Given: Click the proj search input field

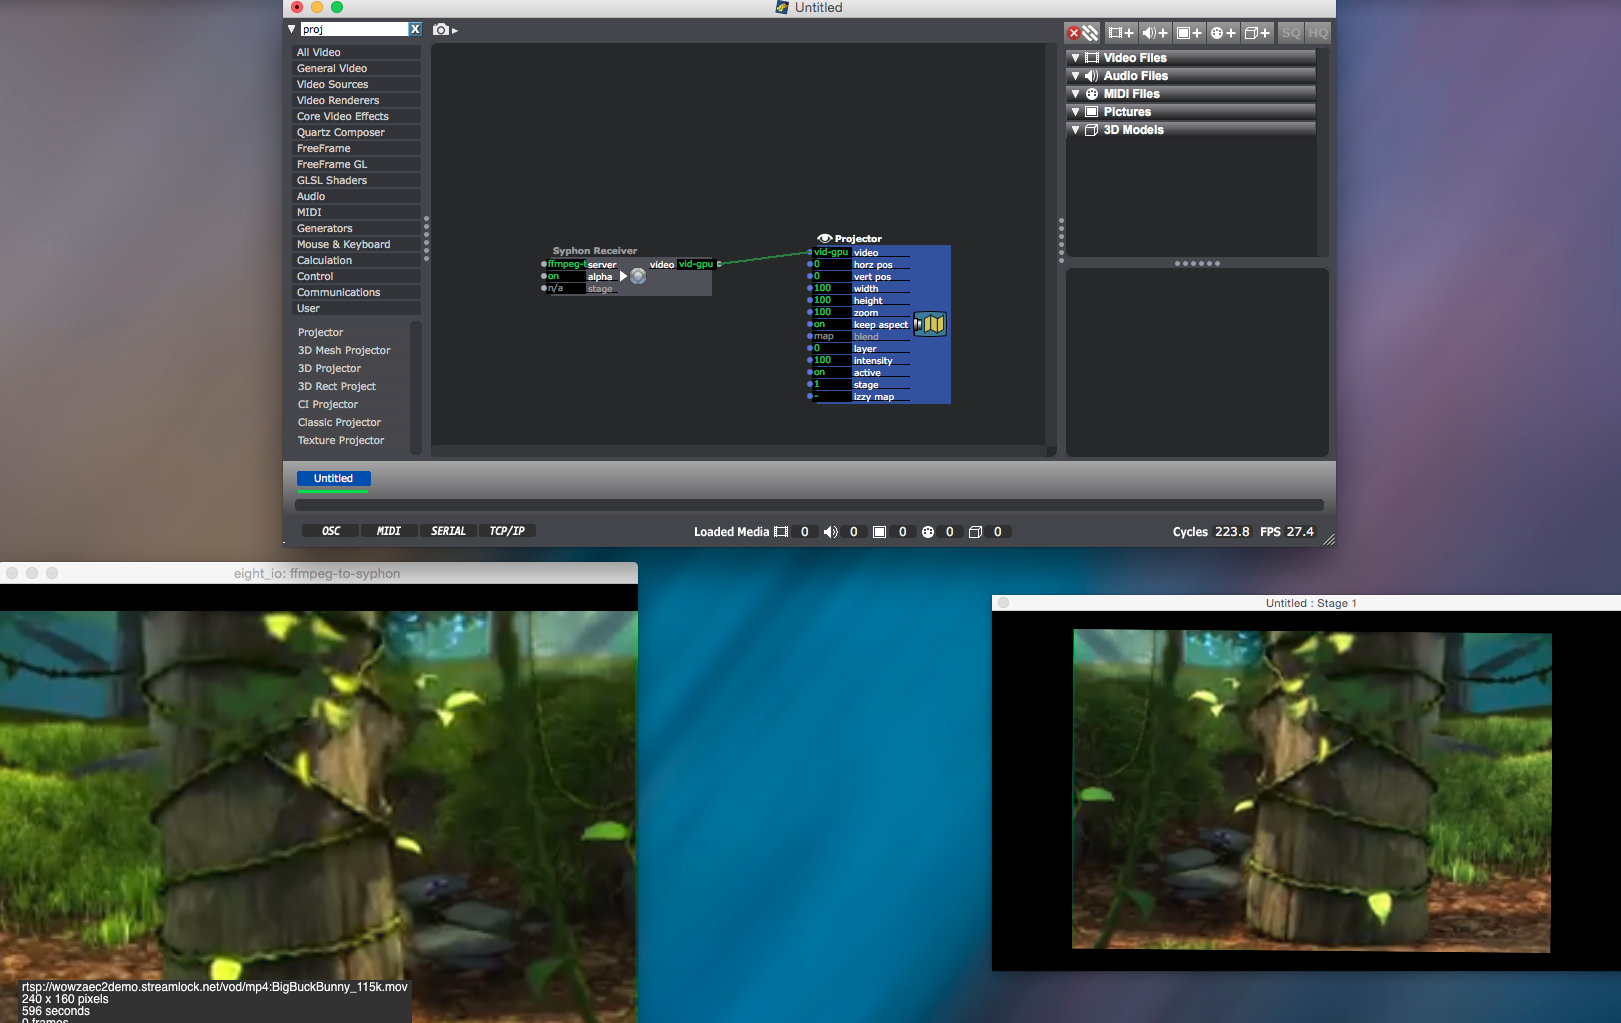Looking at the screenshot, I should pos(354,29).
